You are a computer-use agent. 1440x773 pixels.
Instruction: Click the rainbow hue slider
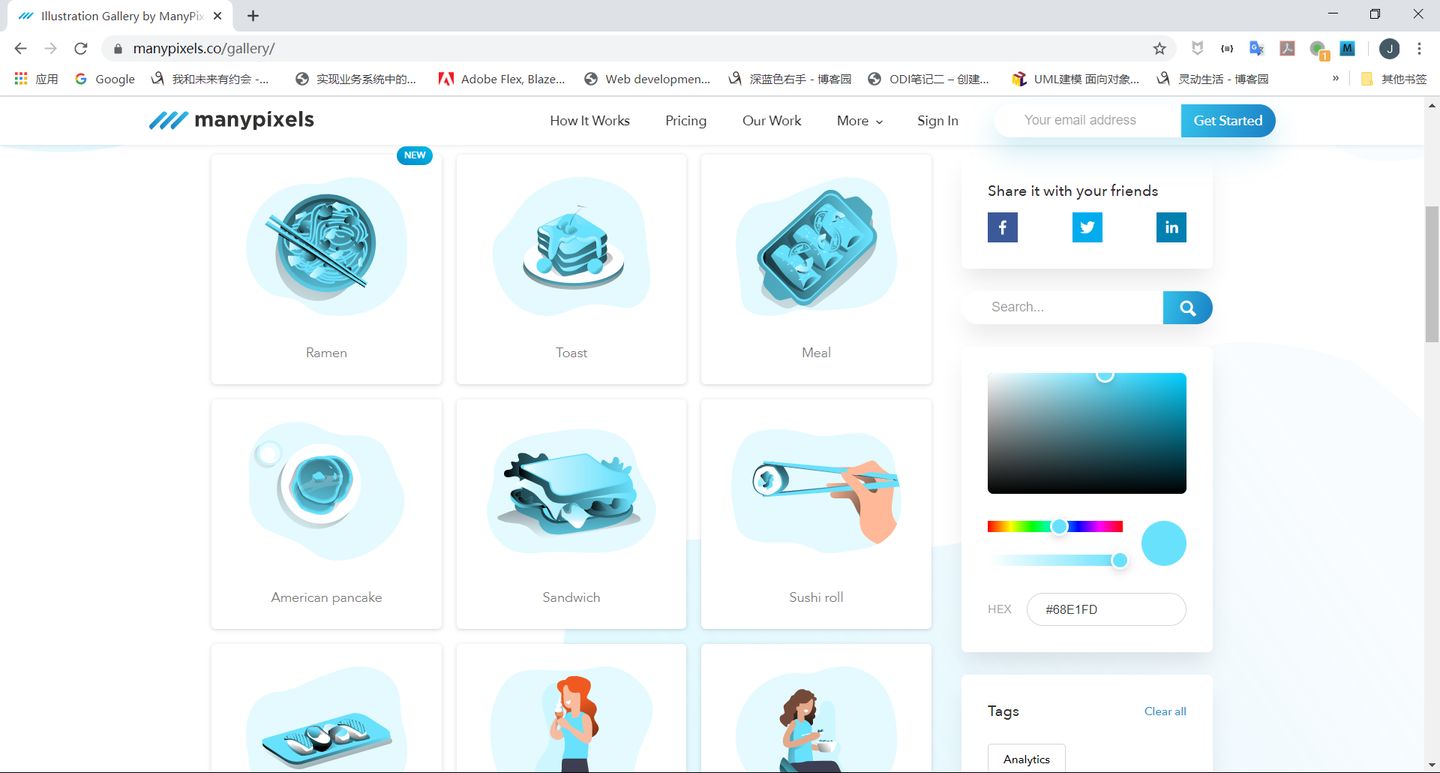coord(1055,526)
